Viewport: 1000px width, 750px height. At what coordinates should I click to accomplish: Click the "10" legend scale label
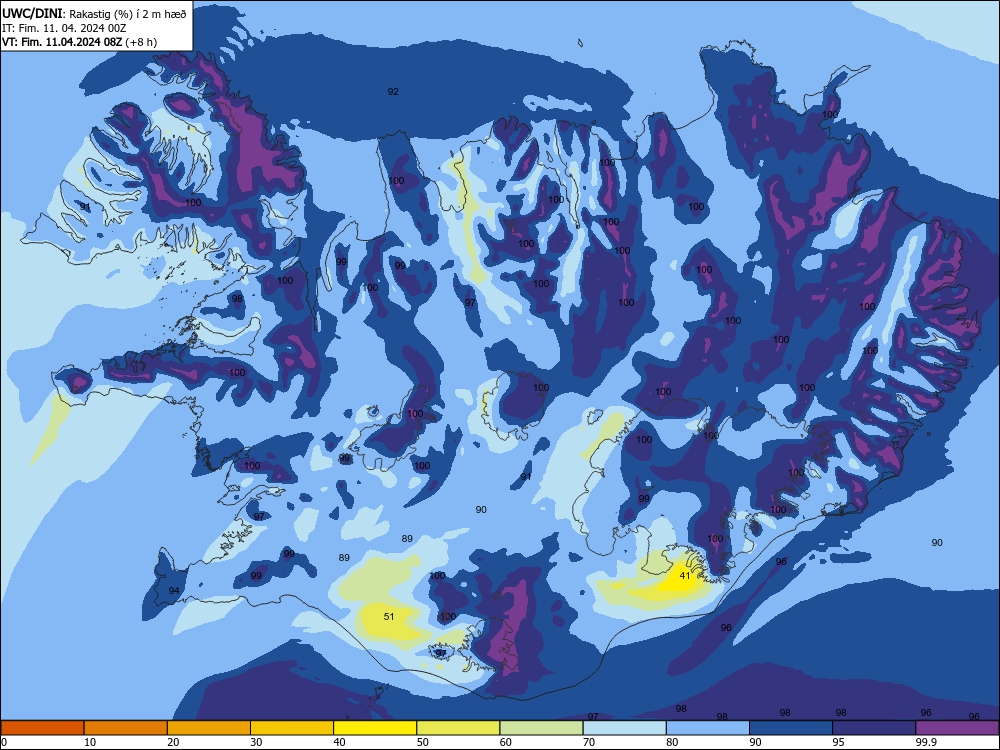(90, 742)
